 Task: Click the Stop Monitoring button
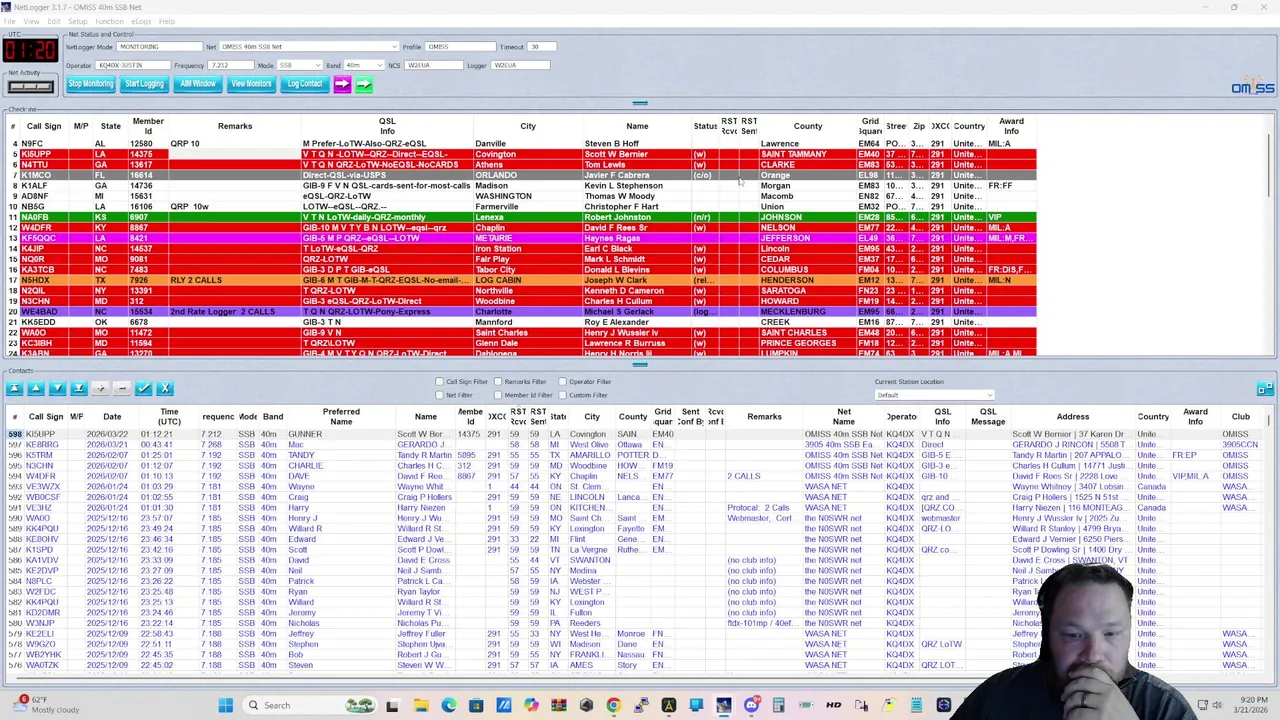(91, 84)
